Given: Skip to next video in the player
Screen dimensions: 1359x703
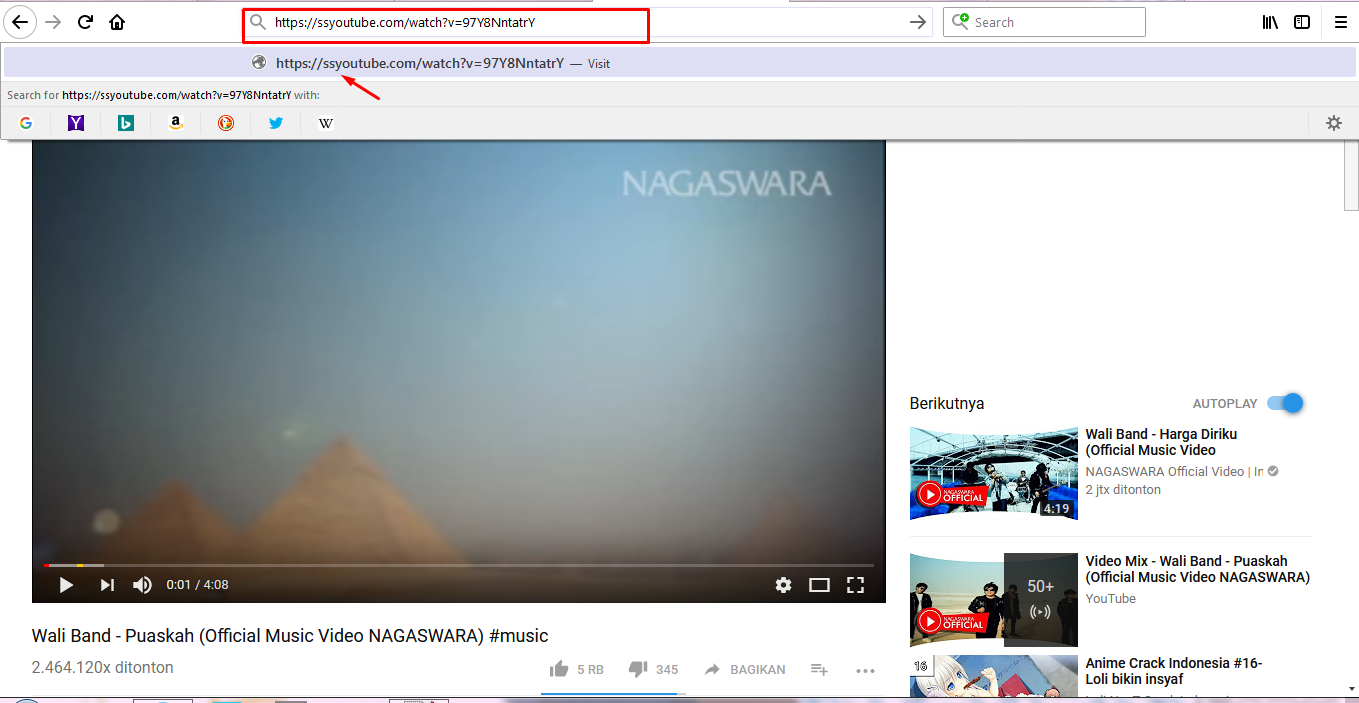Looking at the screenshot, I should click(107, 585).
